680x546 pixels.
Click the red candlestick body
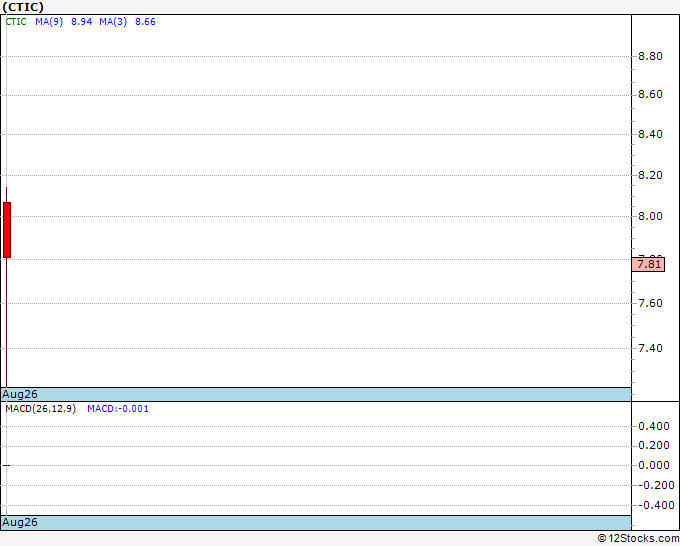[x=7, y=230]
